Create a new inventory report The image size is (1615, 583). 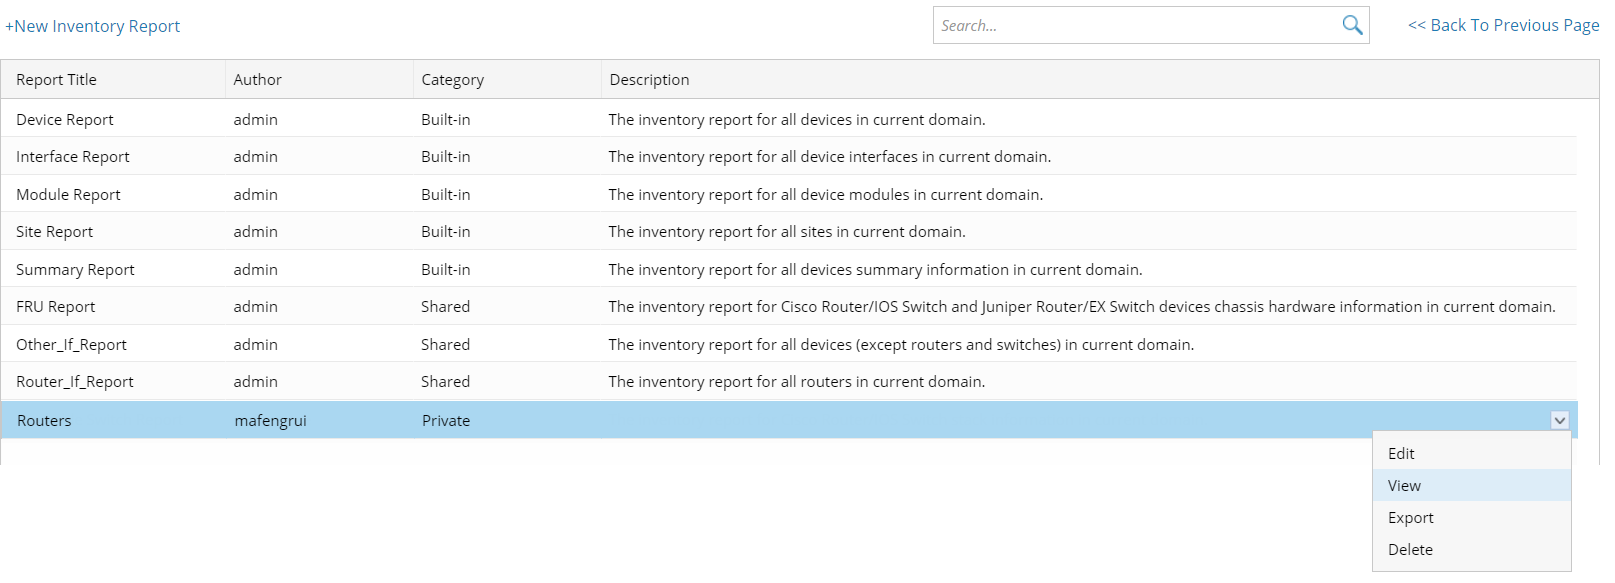click(93, 26)
